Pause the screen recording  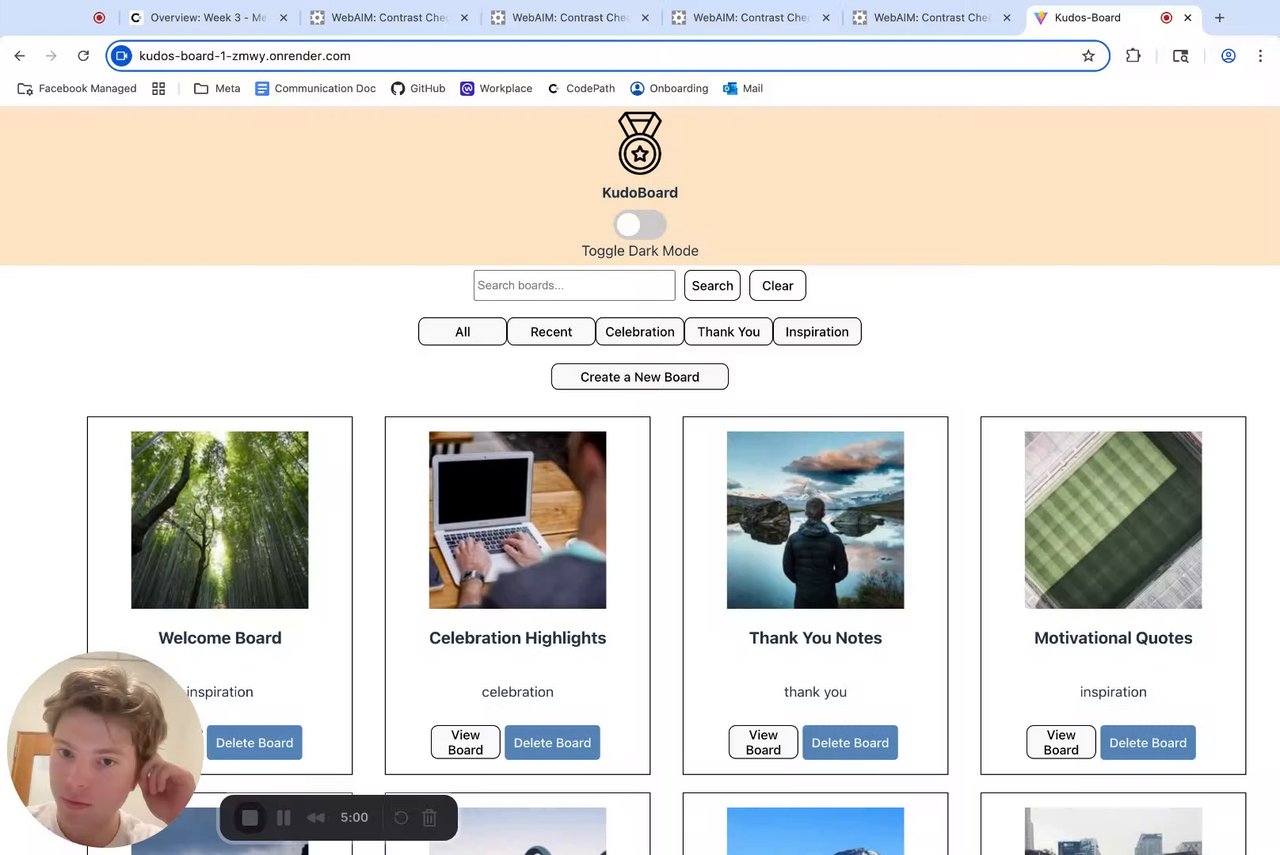click(x=284, y=818)
